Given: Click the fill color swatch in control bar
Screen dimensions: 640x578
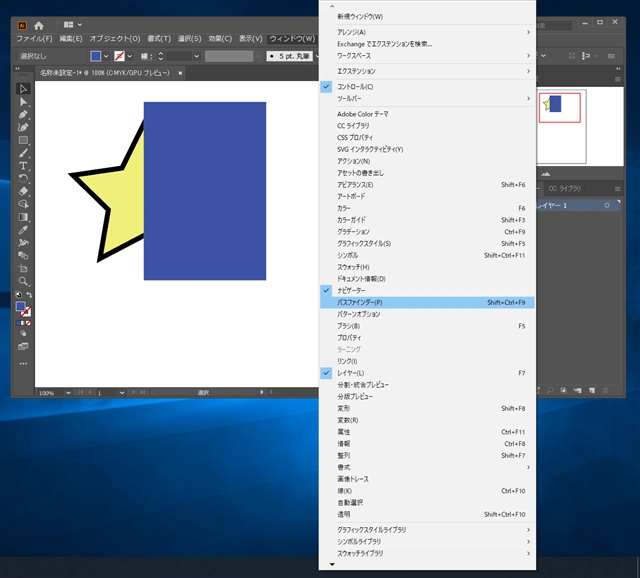Looking at the screenshot, I should click(x=96, y=56).
